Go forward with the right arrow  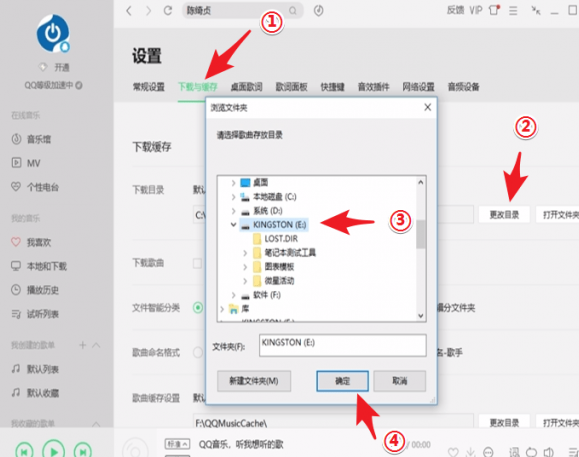click(148, 11)
